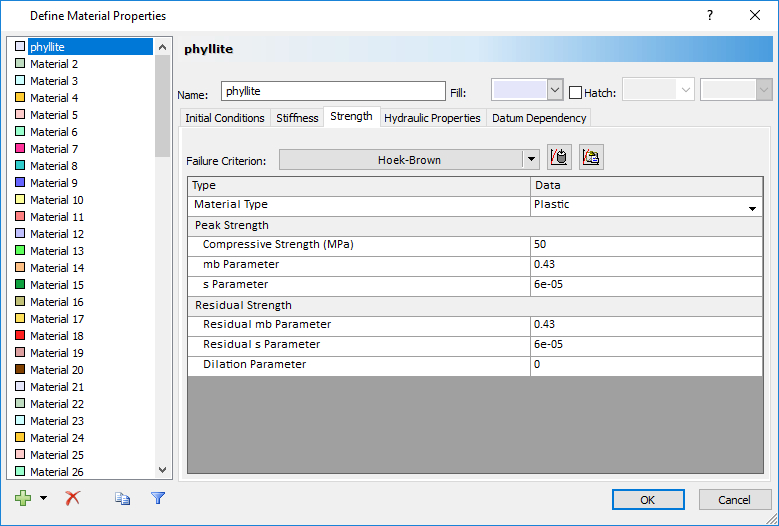779x526 pixels.
Task: Switch to the Stiffness tab
Action: 297,118
